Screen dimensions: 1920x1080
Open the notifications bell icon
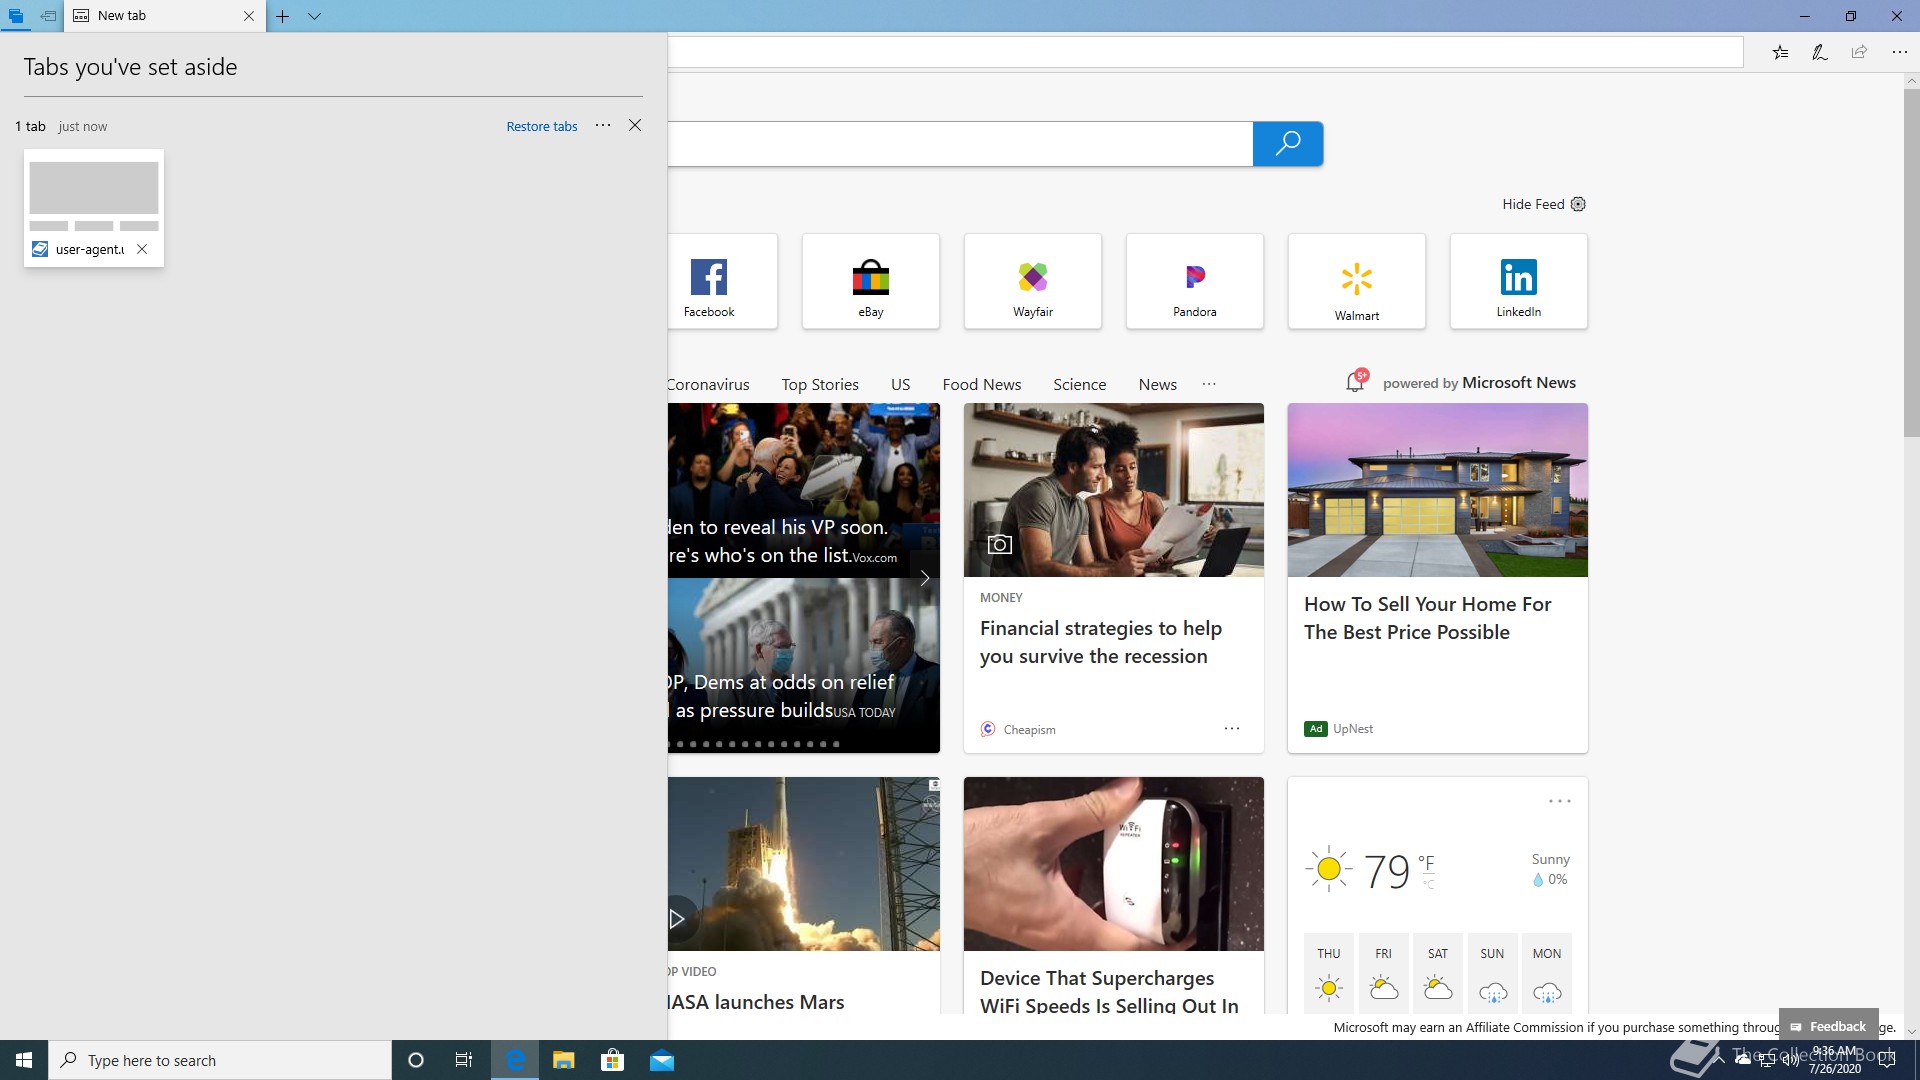tap(1356, 381)
